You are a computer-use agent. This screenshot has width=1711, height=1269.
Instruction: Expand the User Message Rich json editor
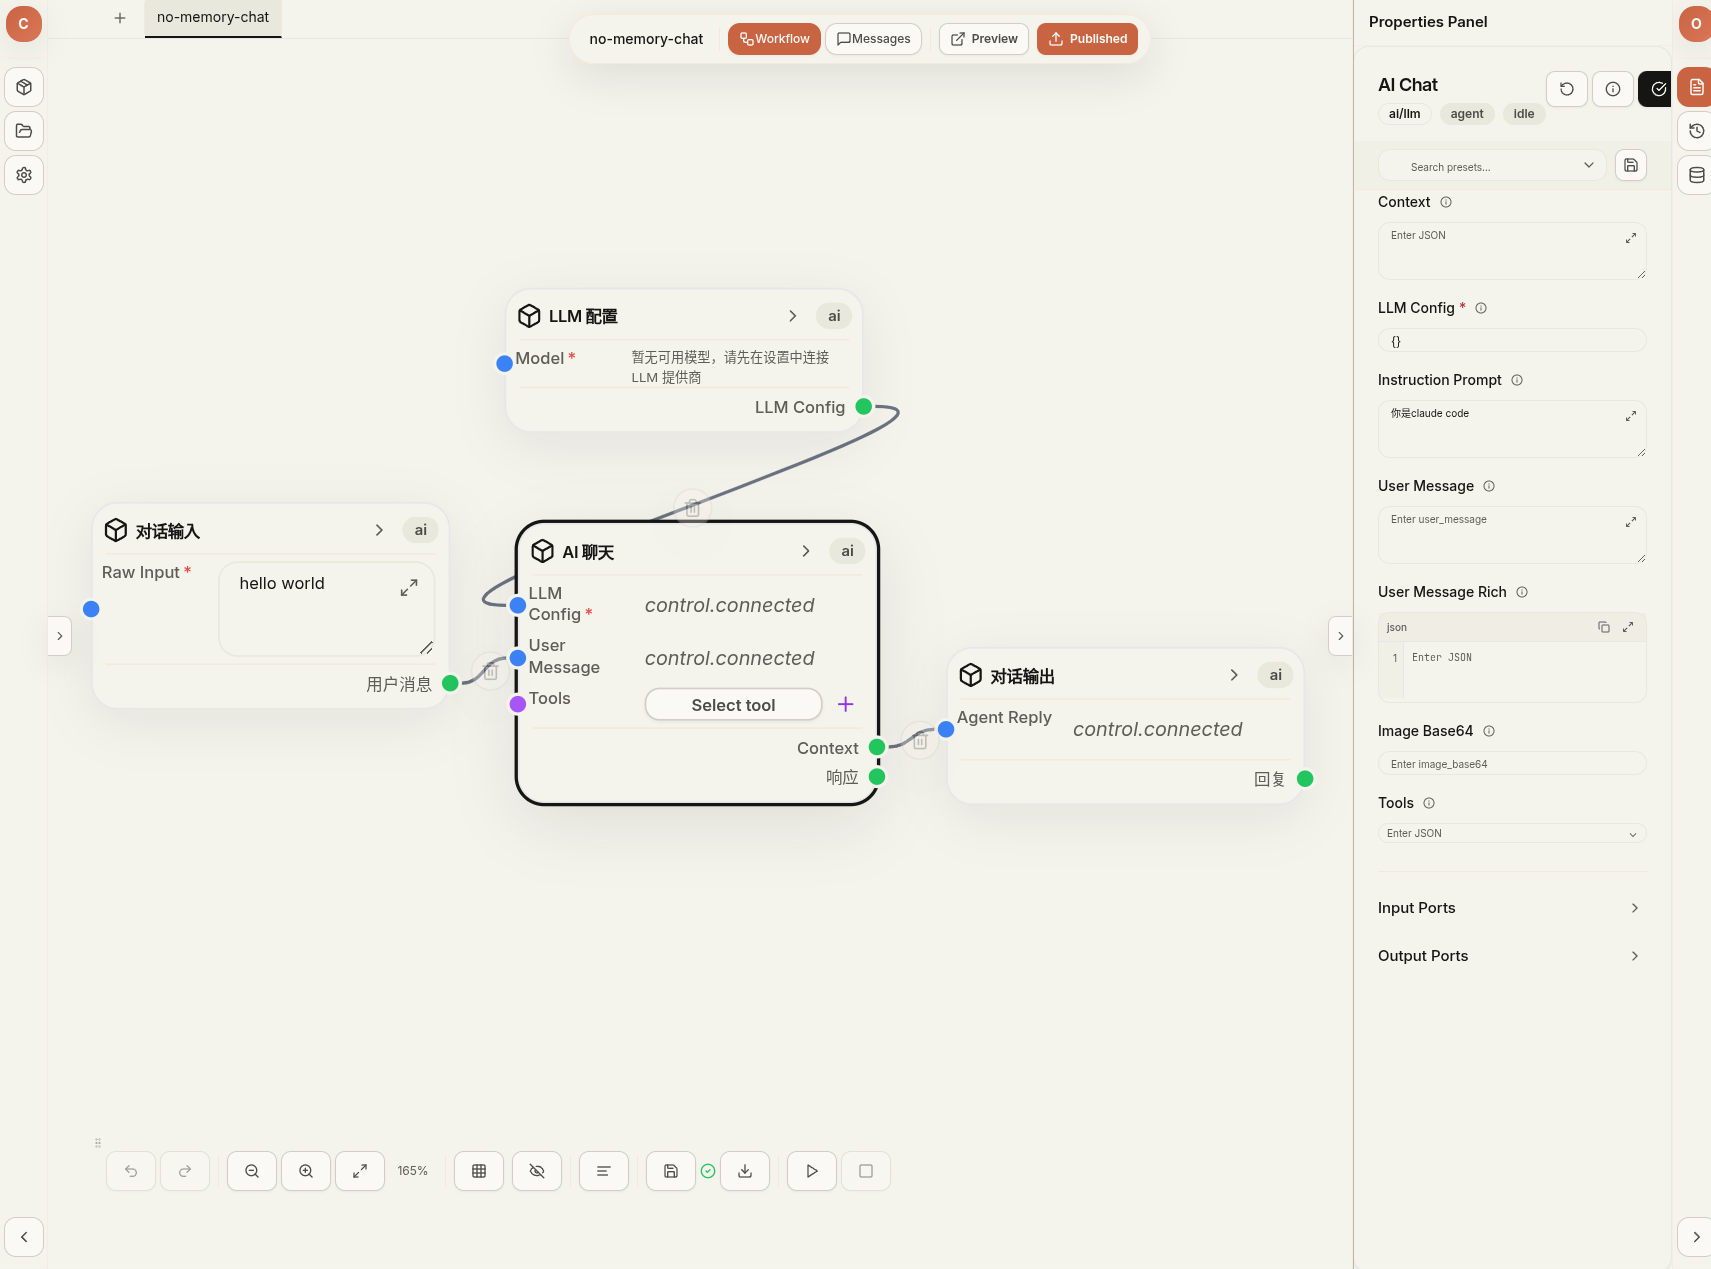(1628, 627)
